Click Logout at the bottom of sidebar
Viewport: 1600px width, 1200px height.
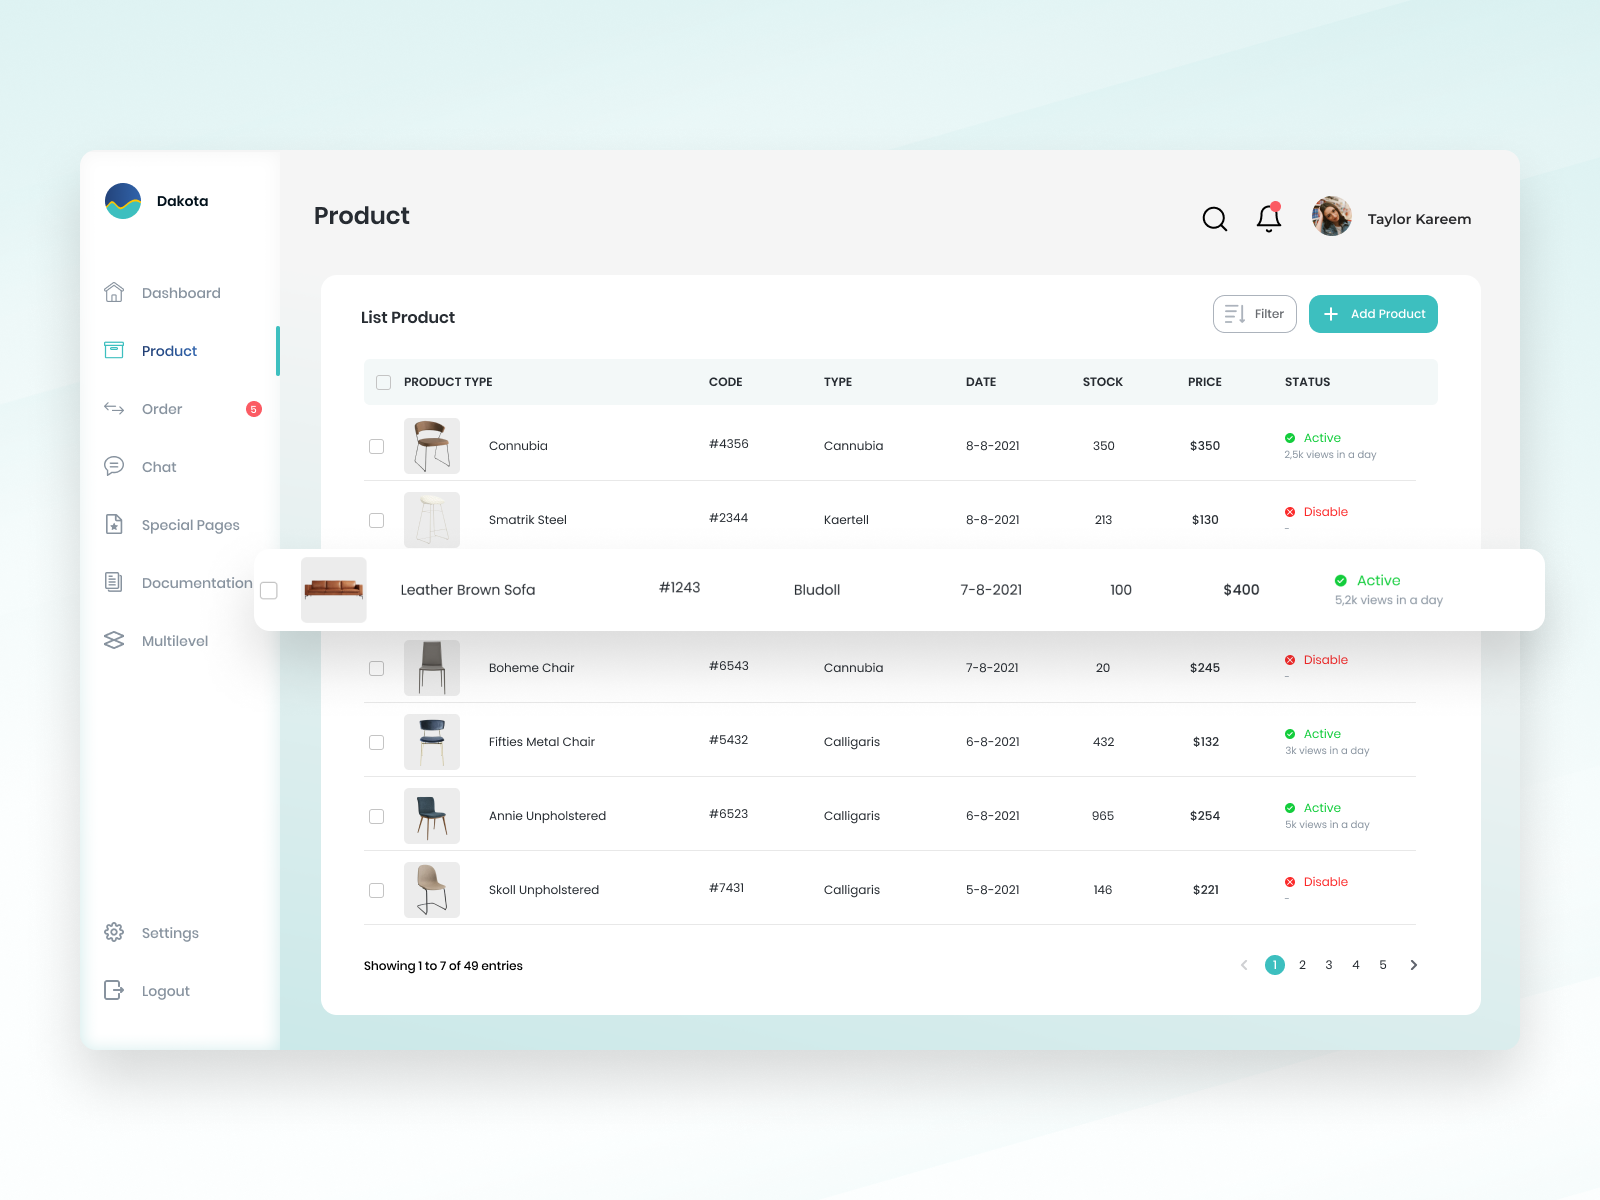(x=114, y=990)
